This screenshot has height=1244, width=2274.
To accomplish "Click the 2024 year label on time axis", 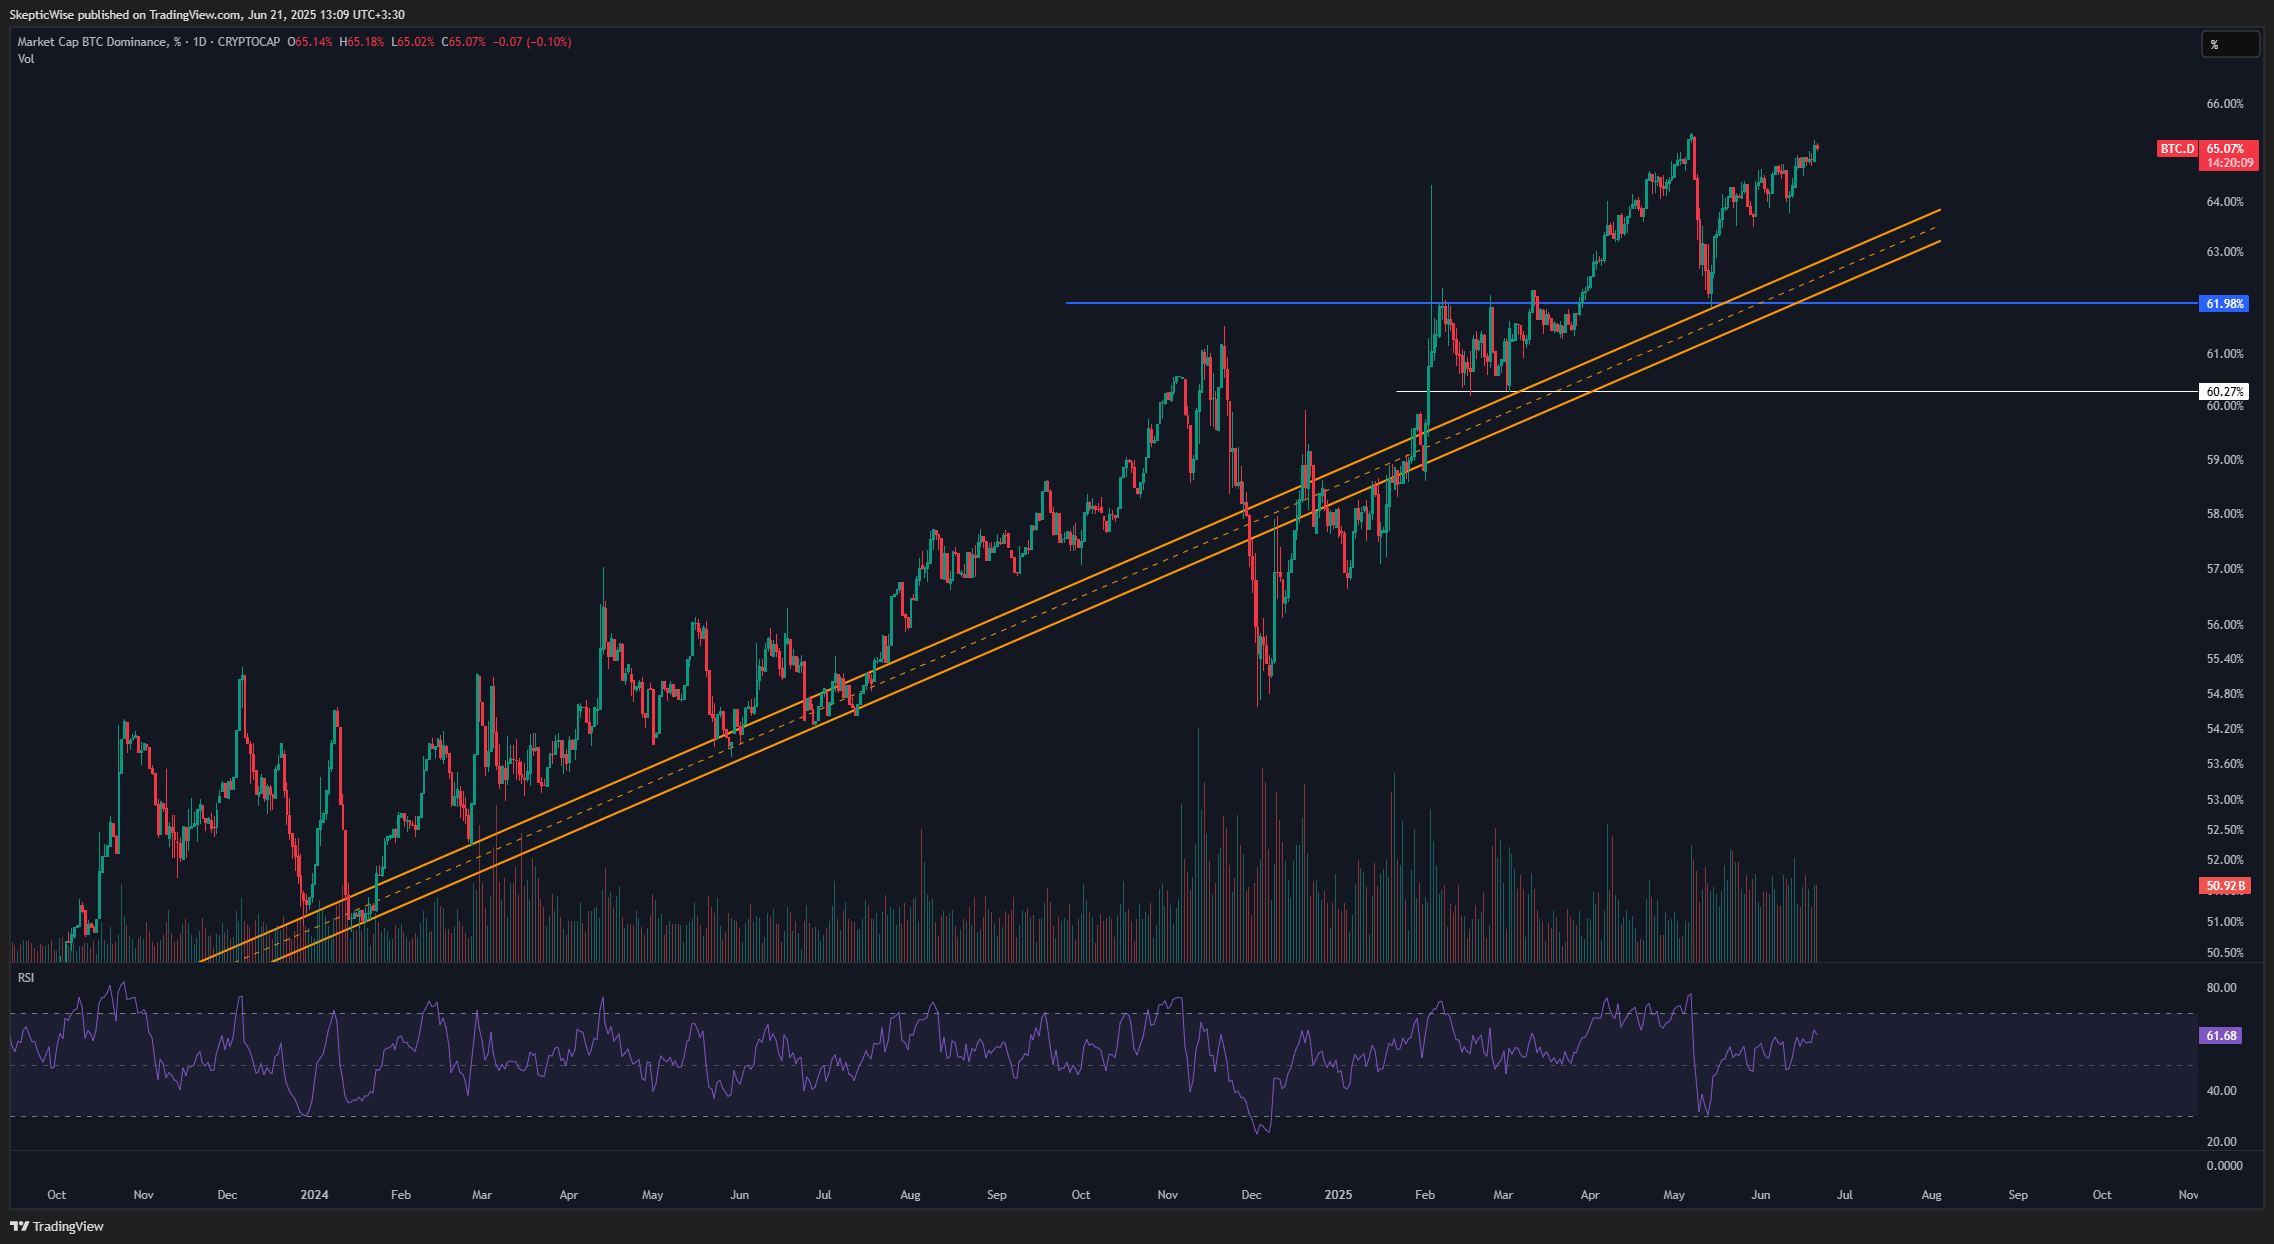I will pos(315,1195).
